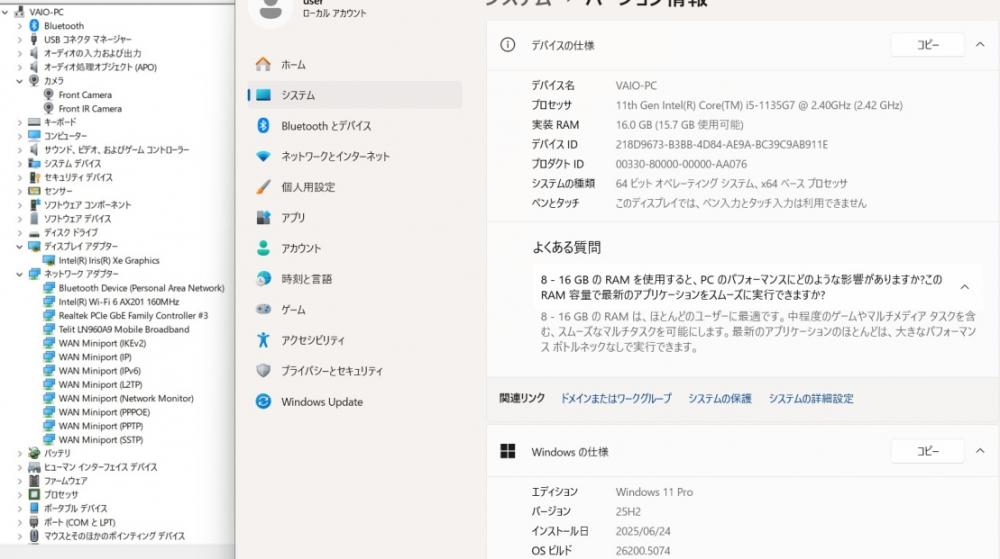Click the Front Camera device icon

click(48, 94)
